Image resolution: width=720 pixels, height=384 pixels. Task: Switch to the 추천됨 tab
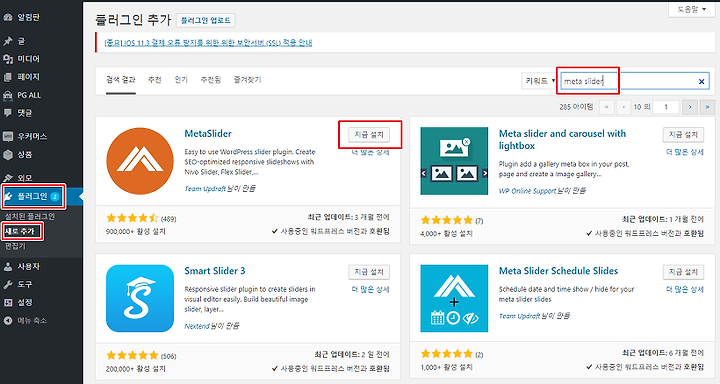[211, 80]
